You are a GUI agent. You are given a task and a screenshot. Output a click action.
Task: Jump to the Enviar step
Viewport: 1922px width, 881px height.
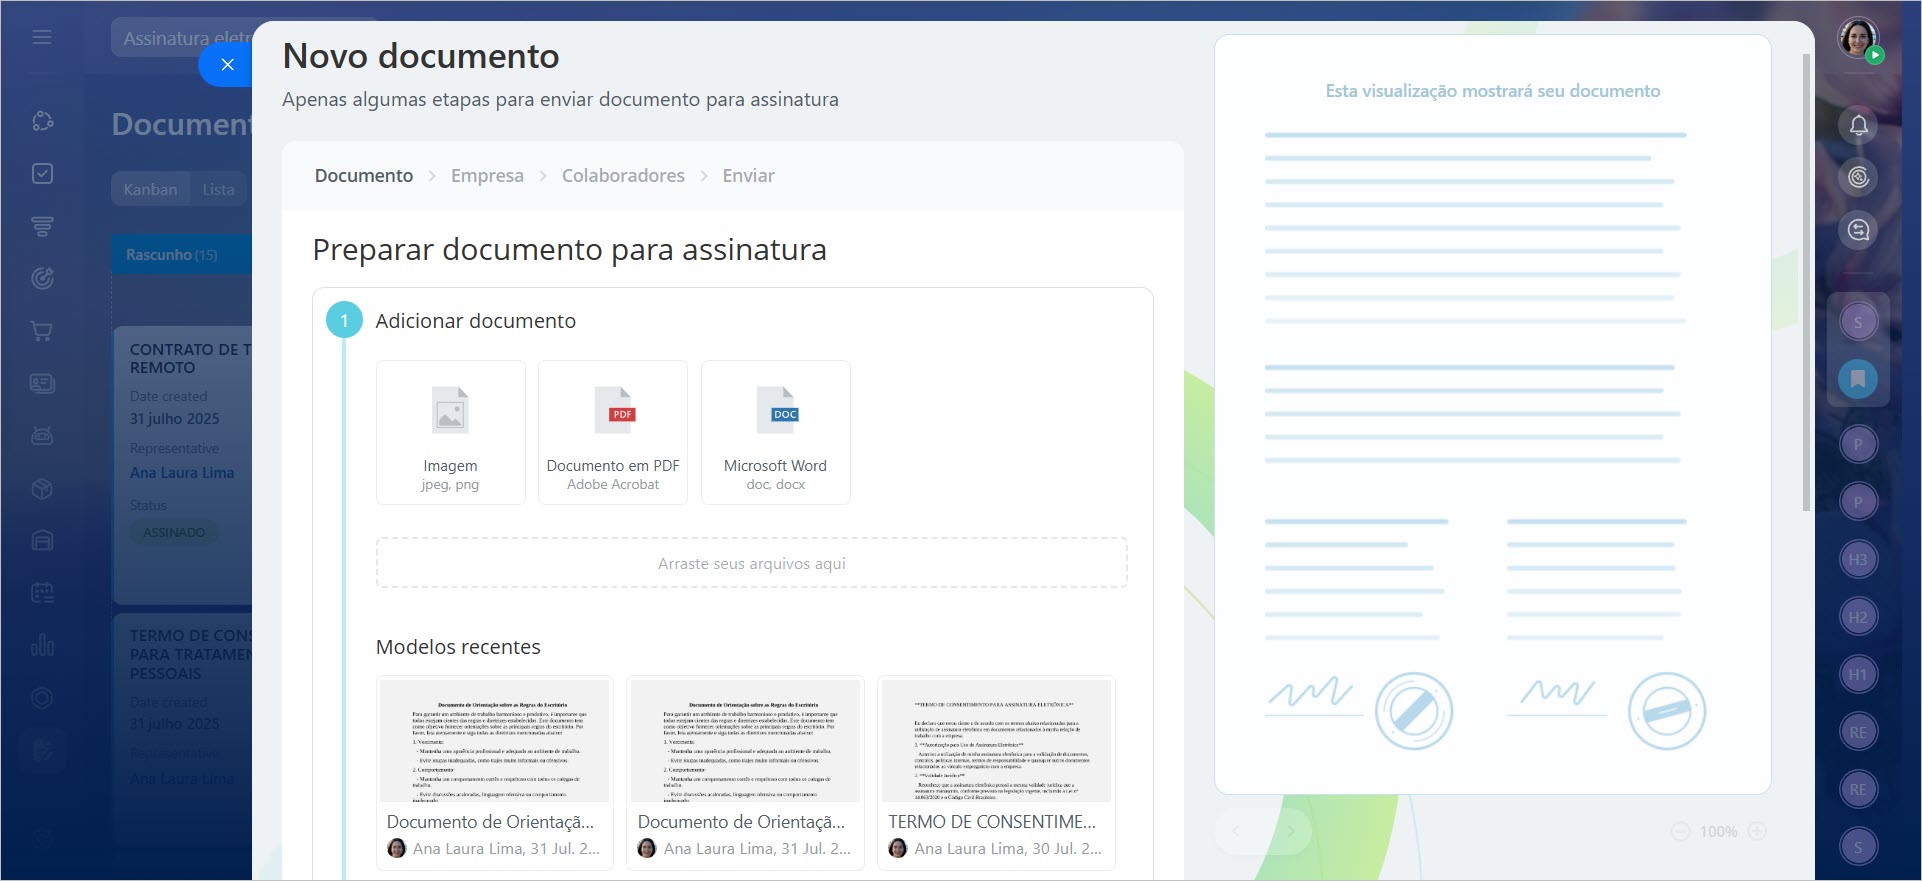click(748, 176)
